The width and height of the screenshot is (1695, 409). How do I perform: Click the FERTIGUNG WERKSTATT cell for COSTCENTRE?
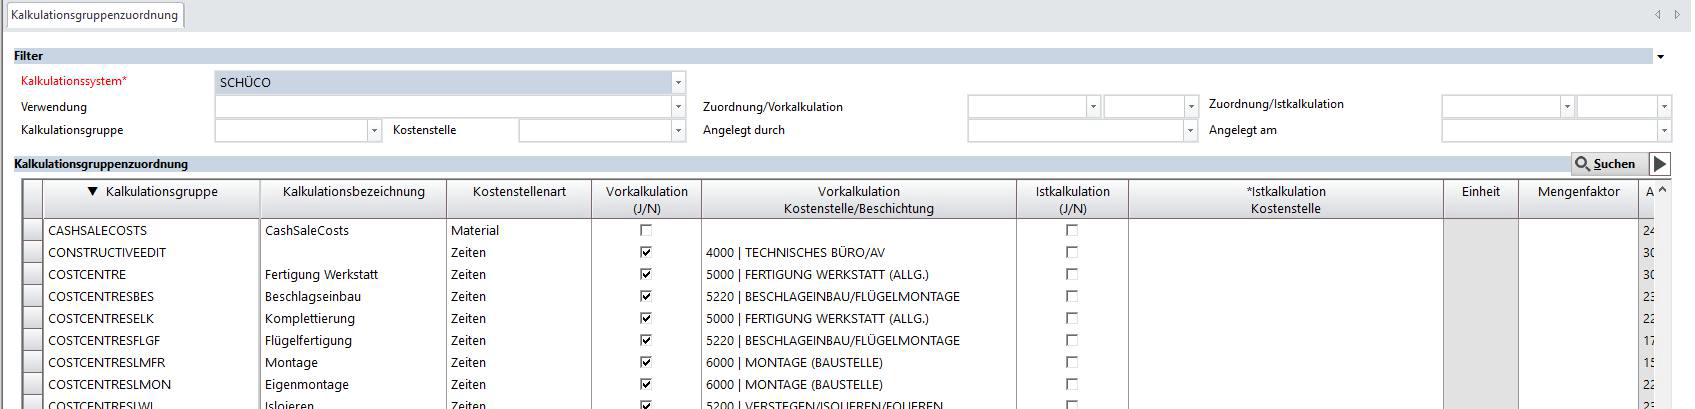click(x=817, y=275)
